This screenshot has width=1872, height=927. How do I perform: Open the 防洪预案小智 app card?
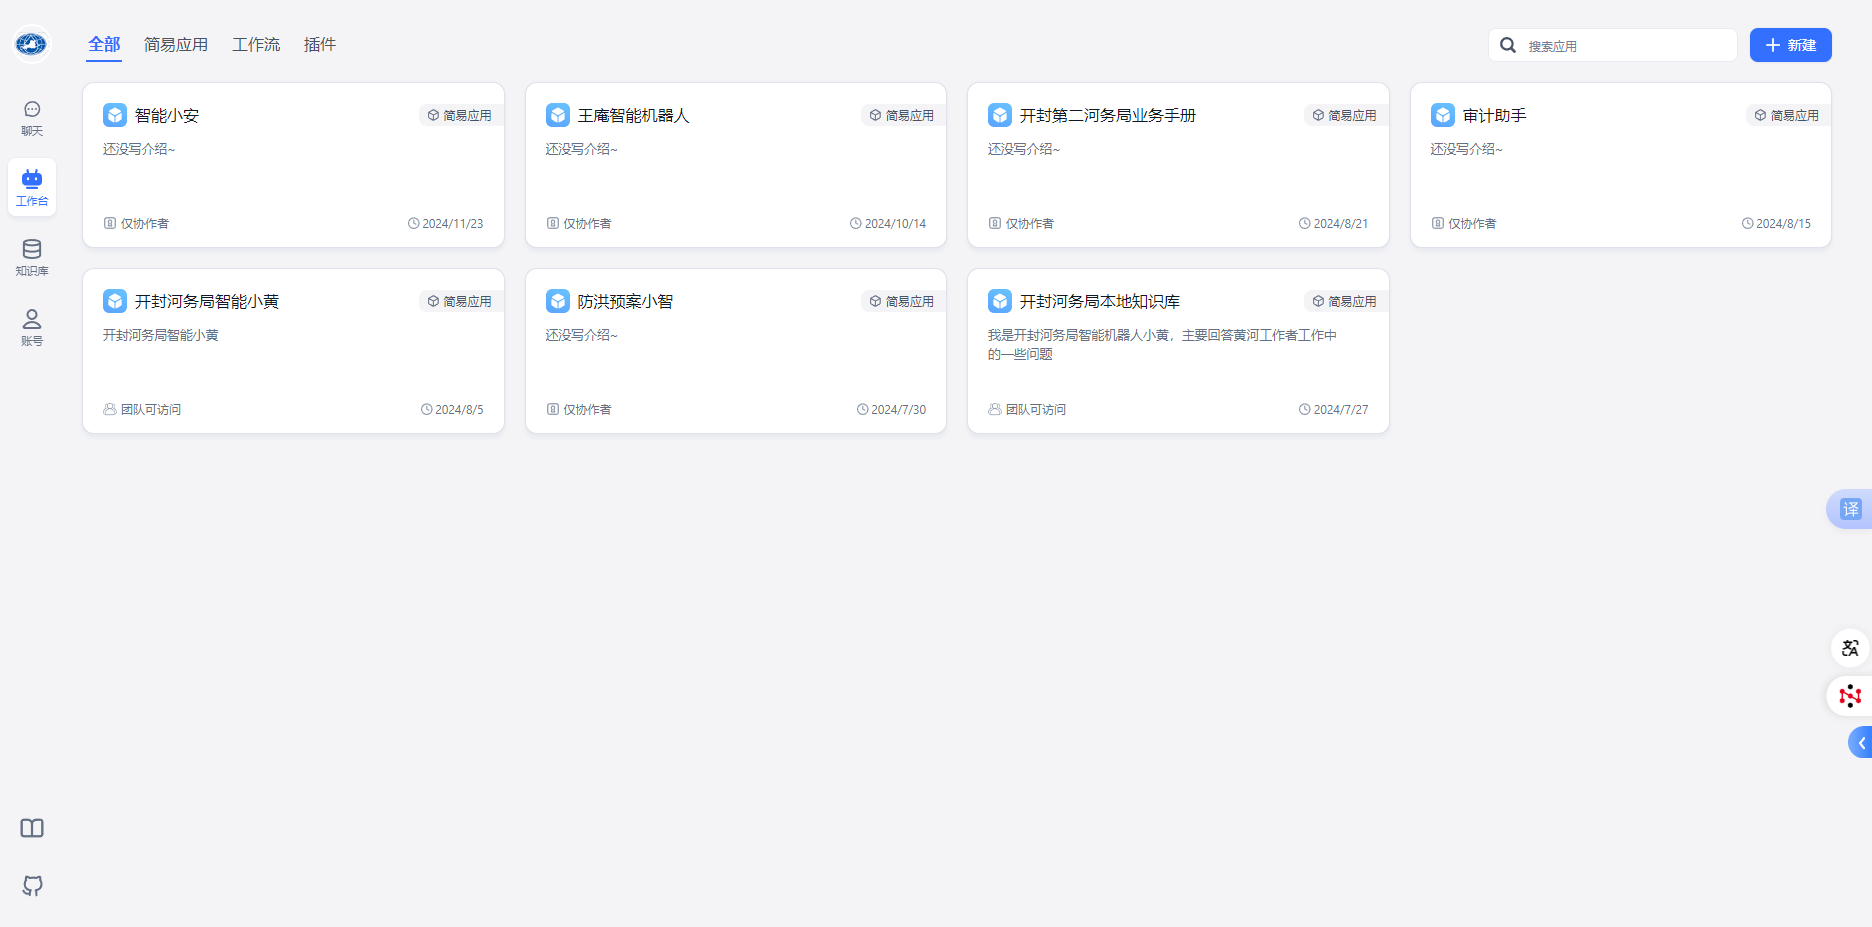(735, 351)
